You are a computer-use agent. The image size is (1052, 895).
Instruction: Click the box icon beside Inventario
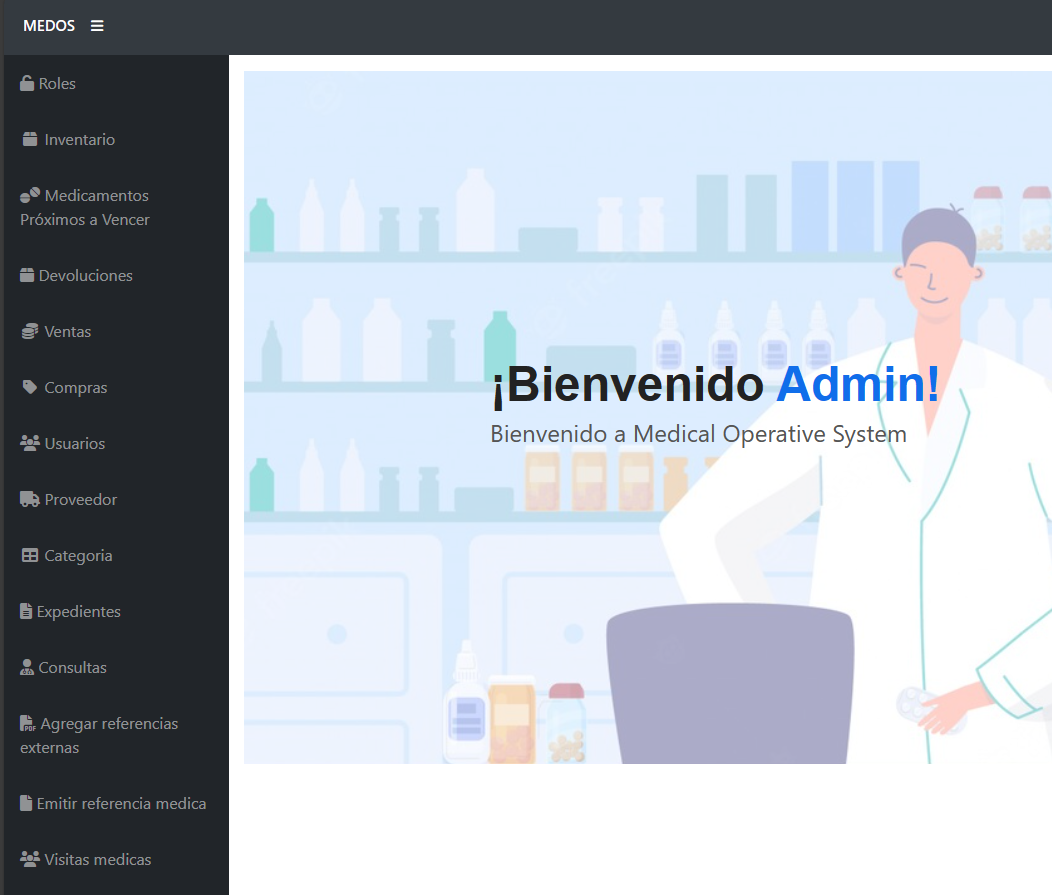pyautogui.click(x=30, y=140)
